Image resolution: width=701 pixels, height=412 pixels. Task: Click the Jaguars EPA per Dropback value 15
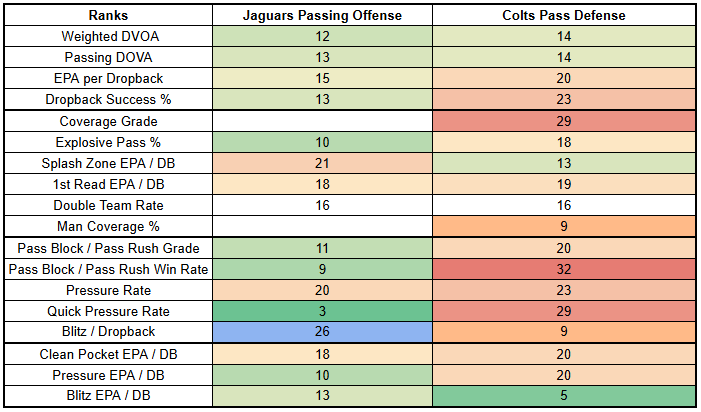tap(323, 78)
